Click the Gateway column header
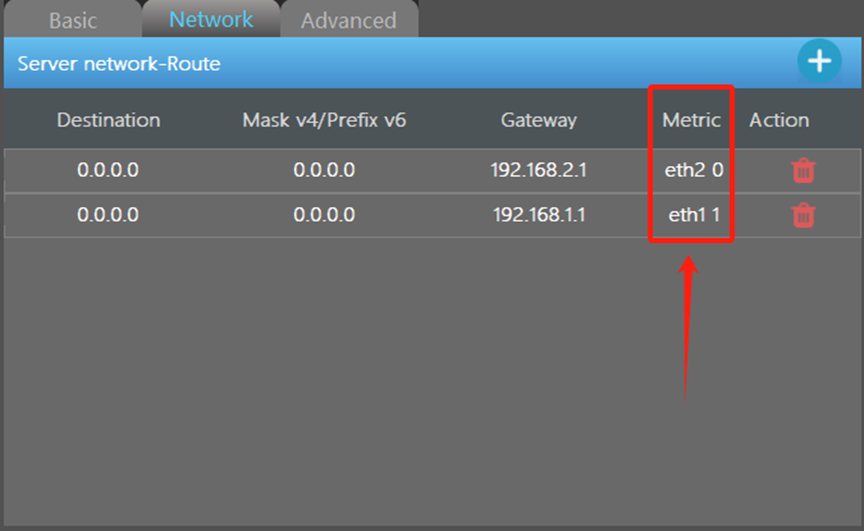This screenshot has height=531, width=864. 539,120
